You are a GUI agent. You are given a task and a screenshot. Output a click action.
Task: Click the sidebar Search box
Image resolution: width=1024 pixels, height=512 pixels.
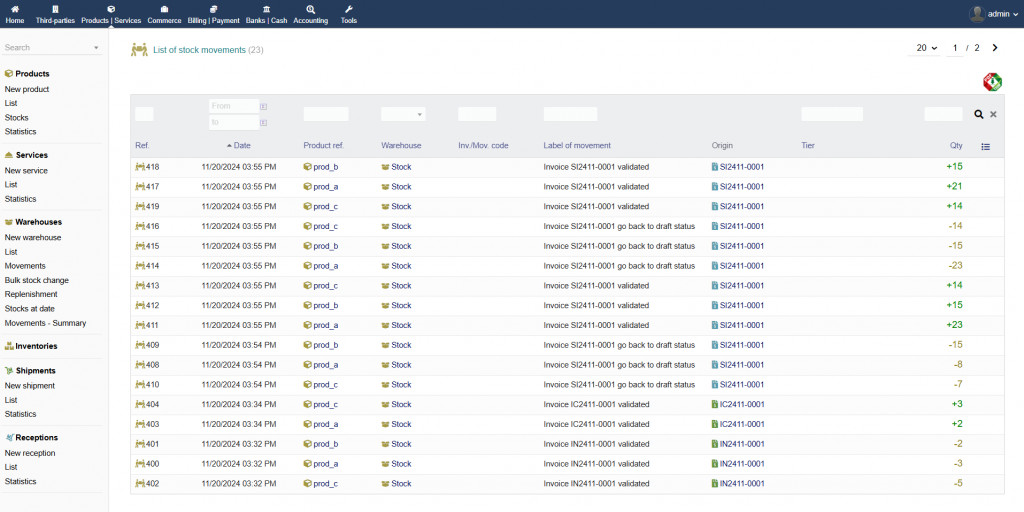[x=47, y=47]
